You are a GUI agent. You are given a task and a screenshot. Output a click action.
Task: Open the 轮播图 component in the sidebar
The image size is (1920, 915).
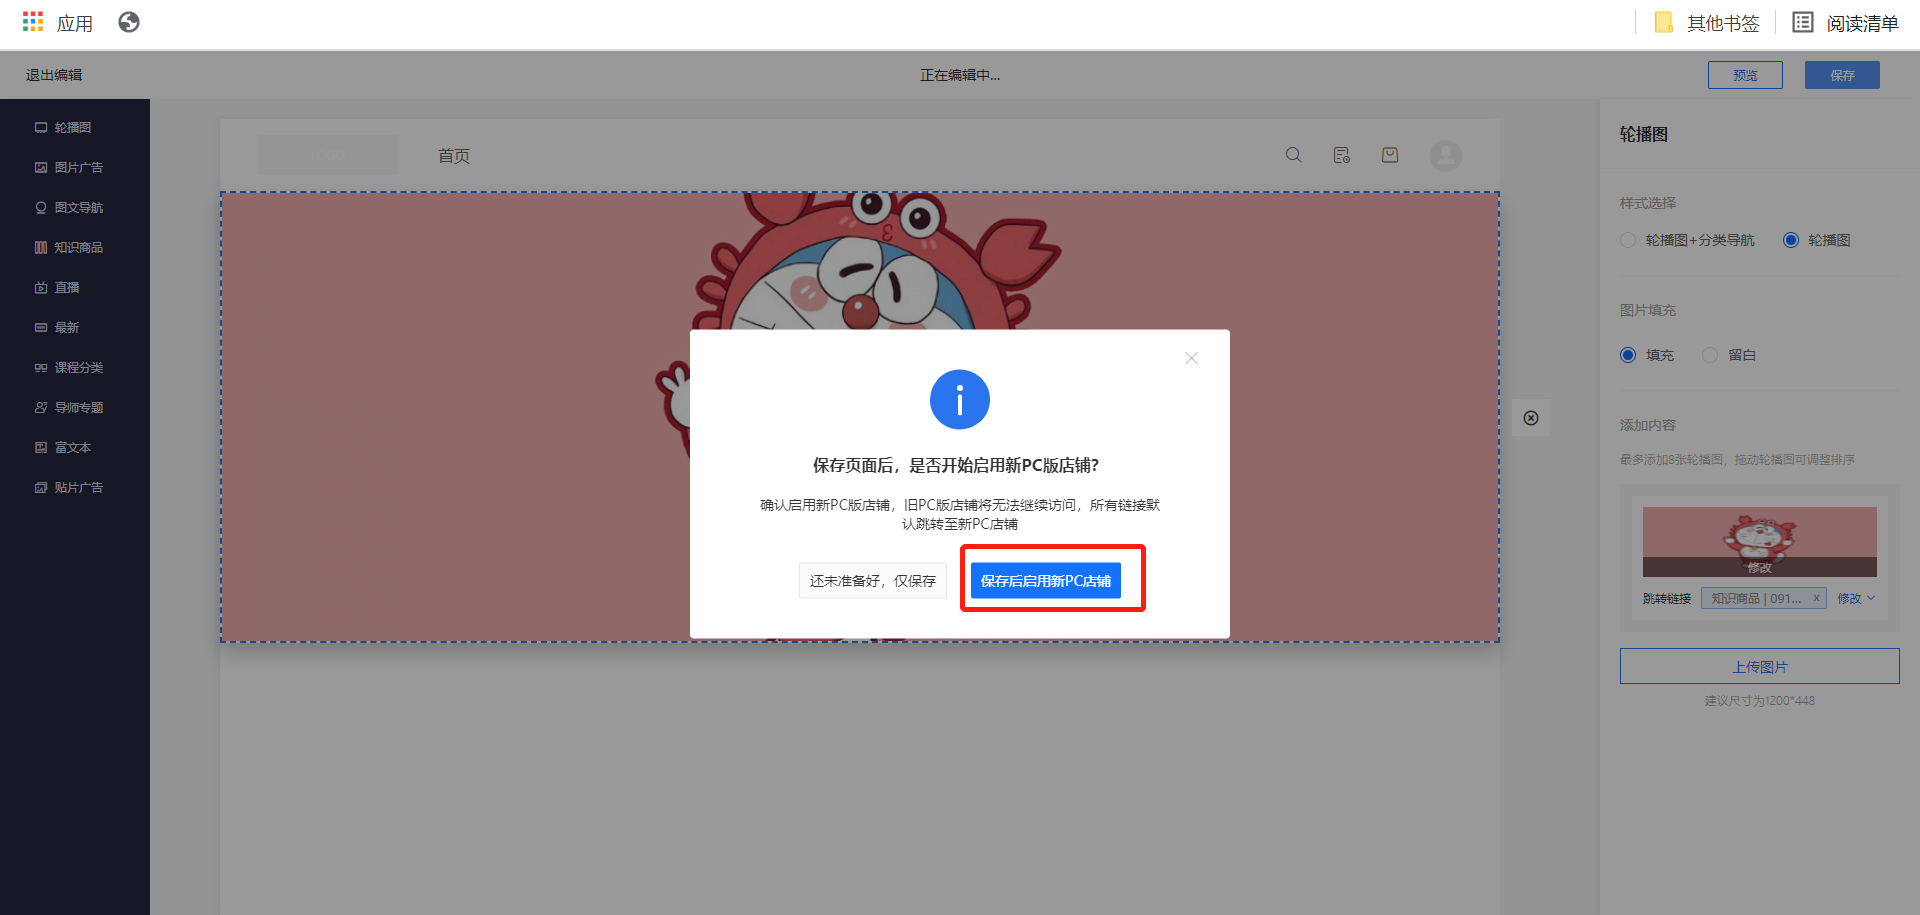(x=63, y=128)
